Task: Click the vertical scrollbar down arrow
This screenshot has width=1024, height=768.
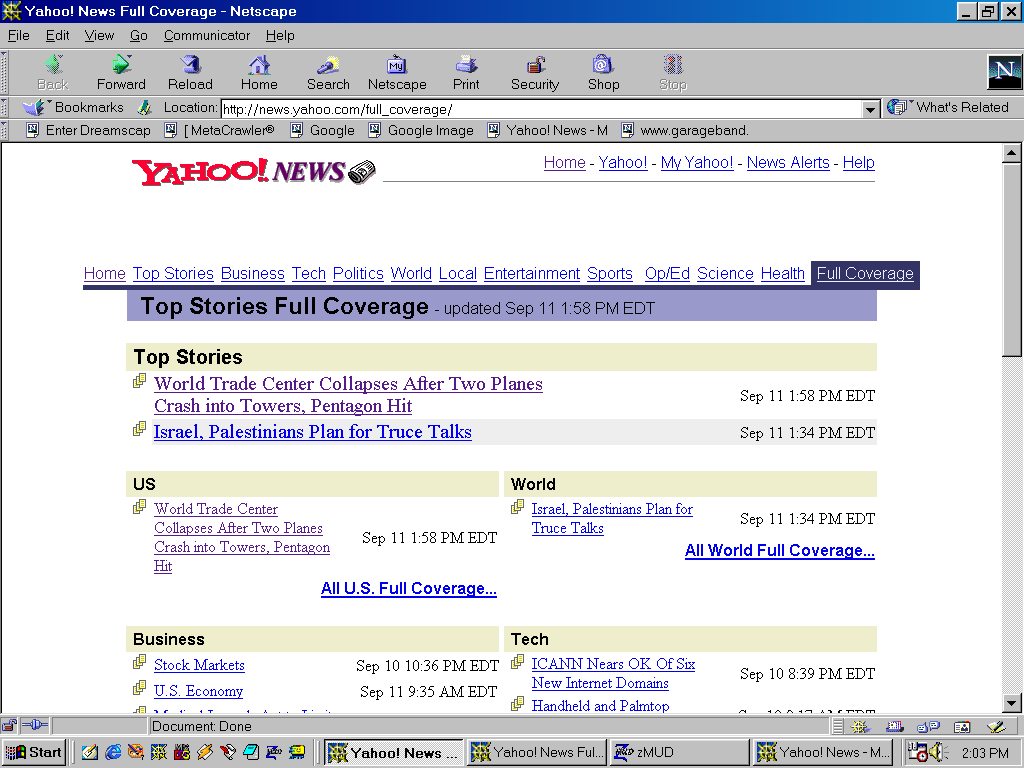Action: [x=1012, y=703]
